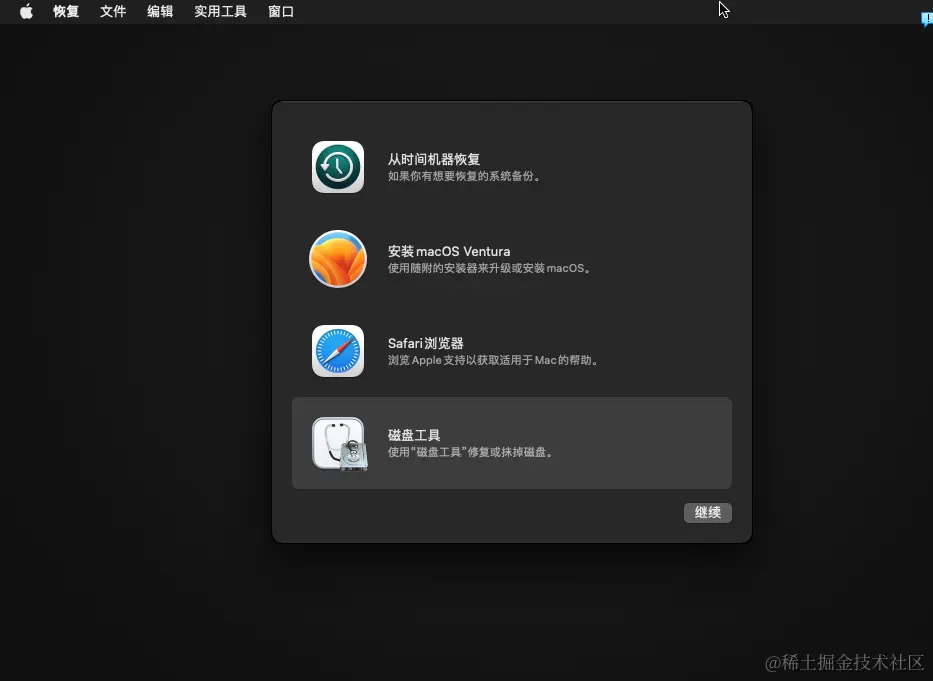This screenshot has width=933, height=681.
Task: Select the macOS Ventura installer icon
Action: point(338,259)
